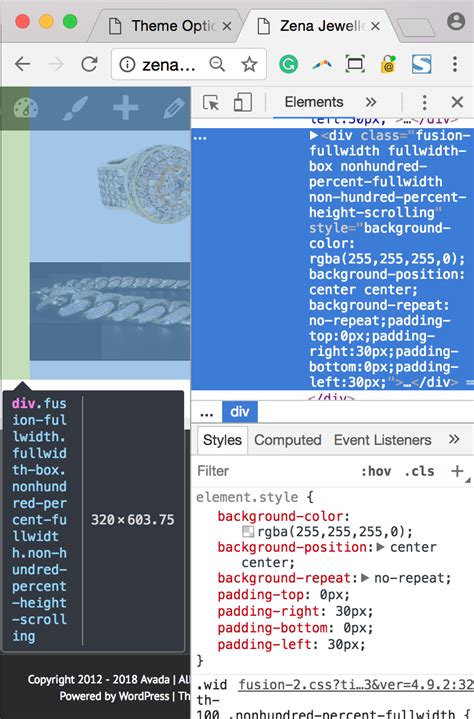Screen dimensions: 474x719
Task: Click the colorful arc extension icon
Action: pos(322,65)
